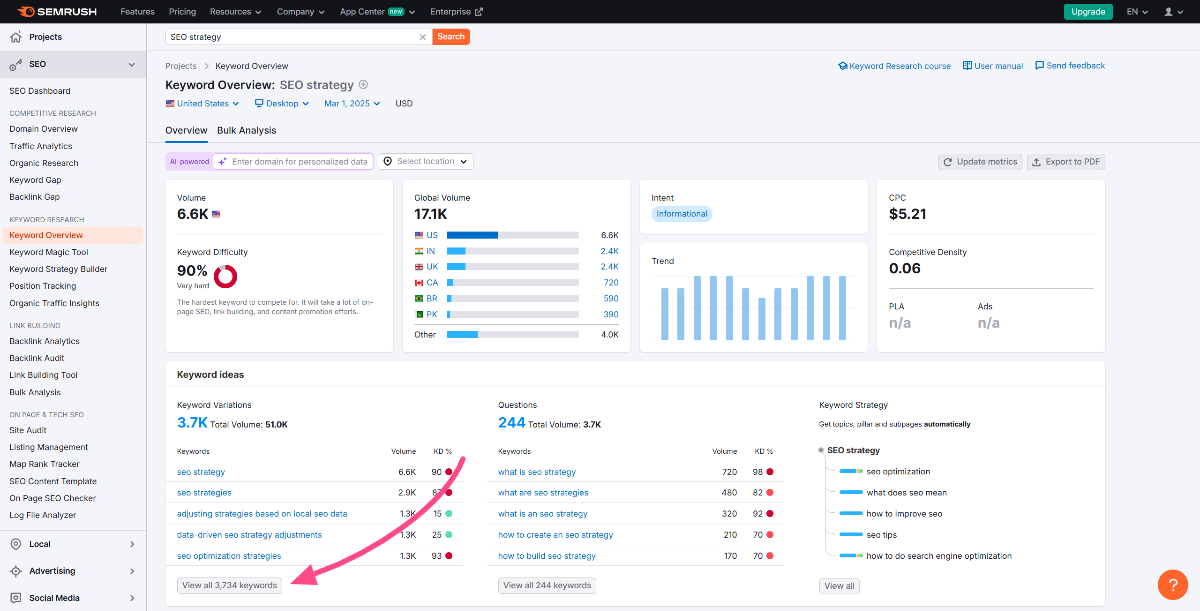Click View all under Keyword Strategy

[839, 586]
